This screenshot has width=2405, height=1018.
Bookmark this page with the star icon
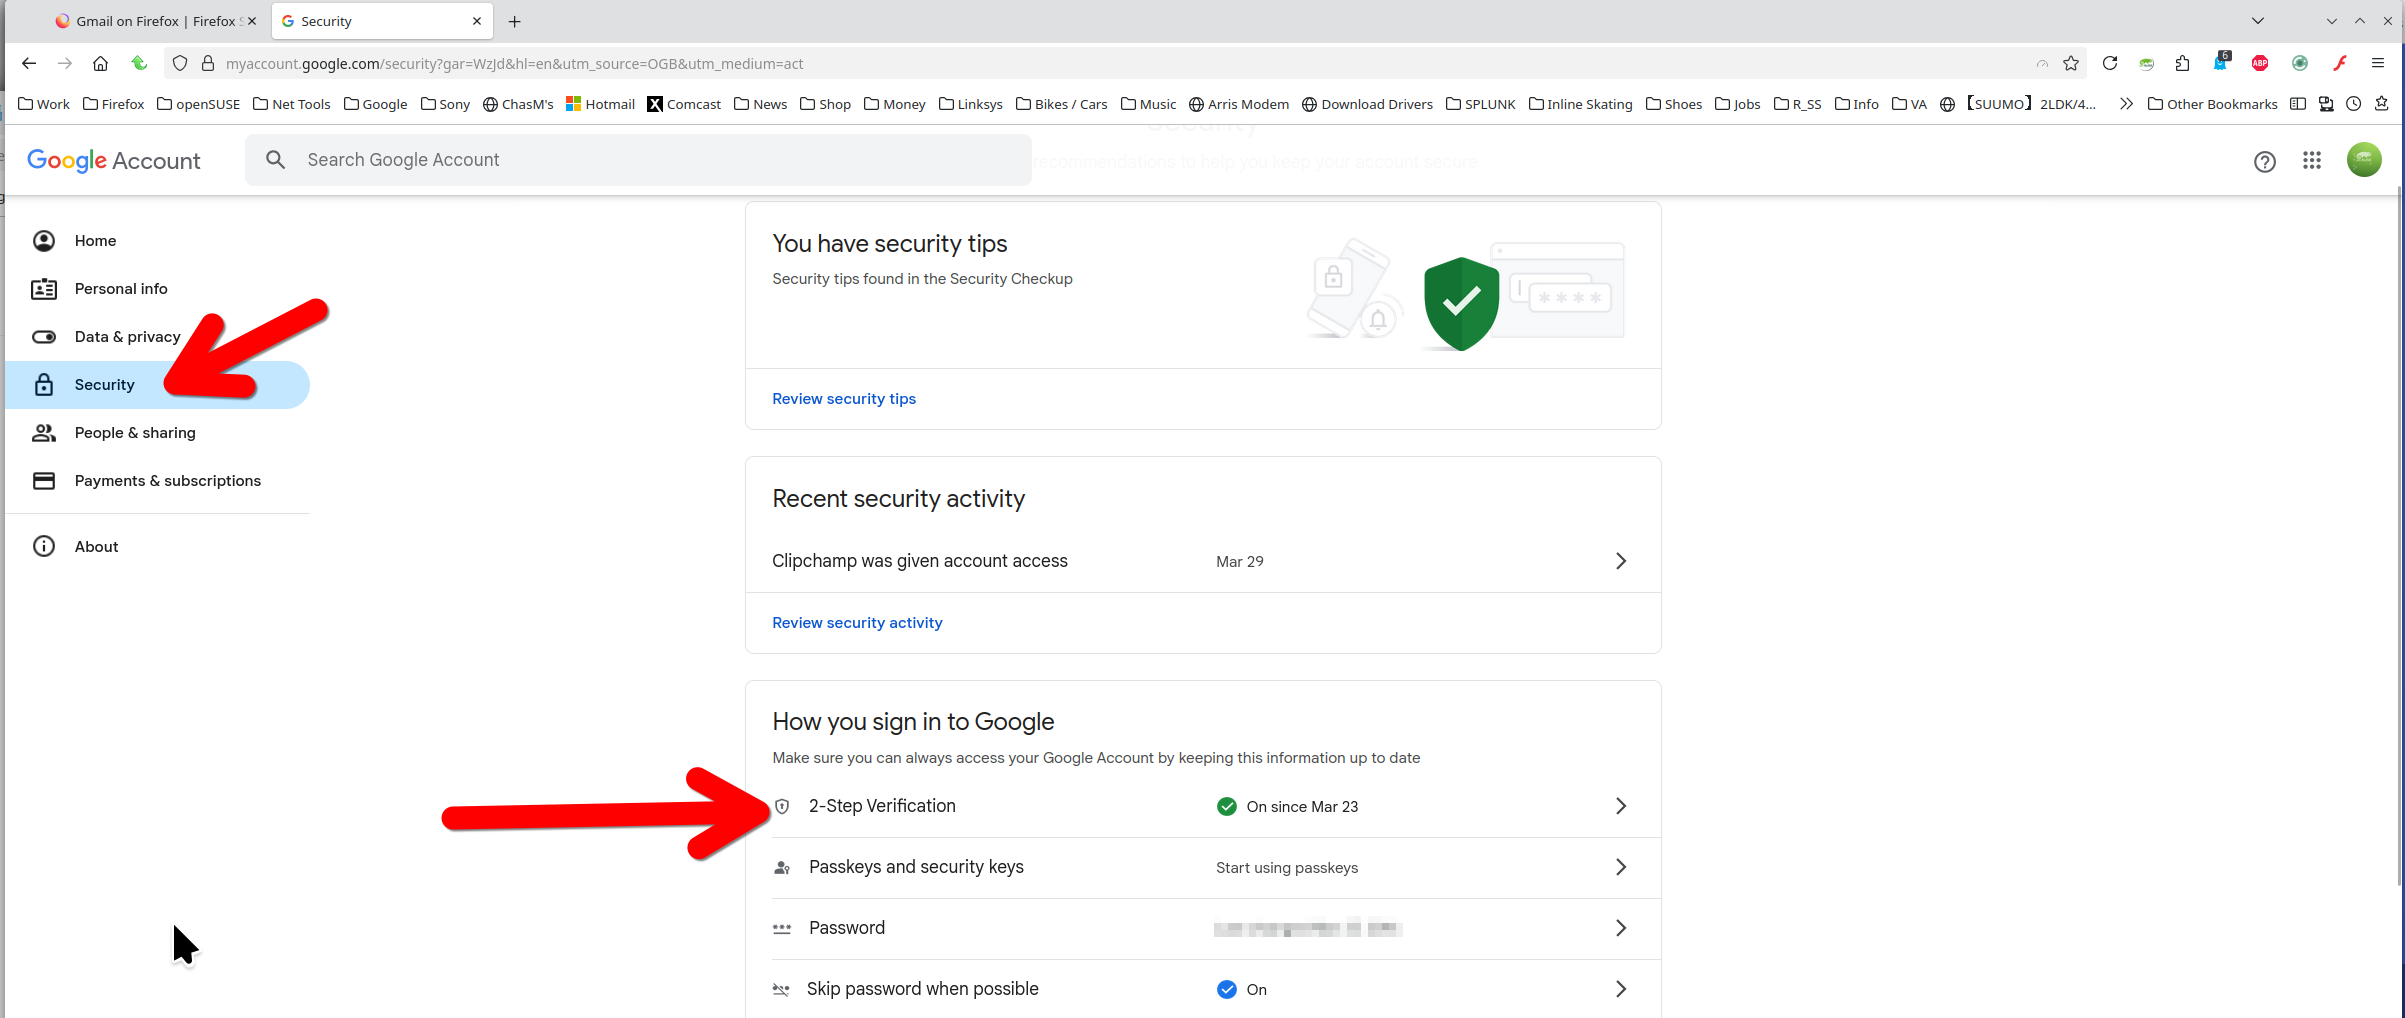tap(2071, 63)
